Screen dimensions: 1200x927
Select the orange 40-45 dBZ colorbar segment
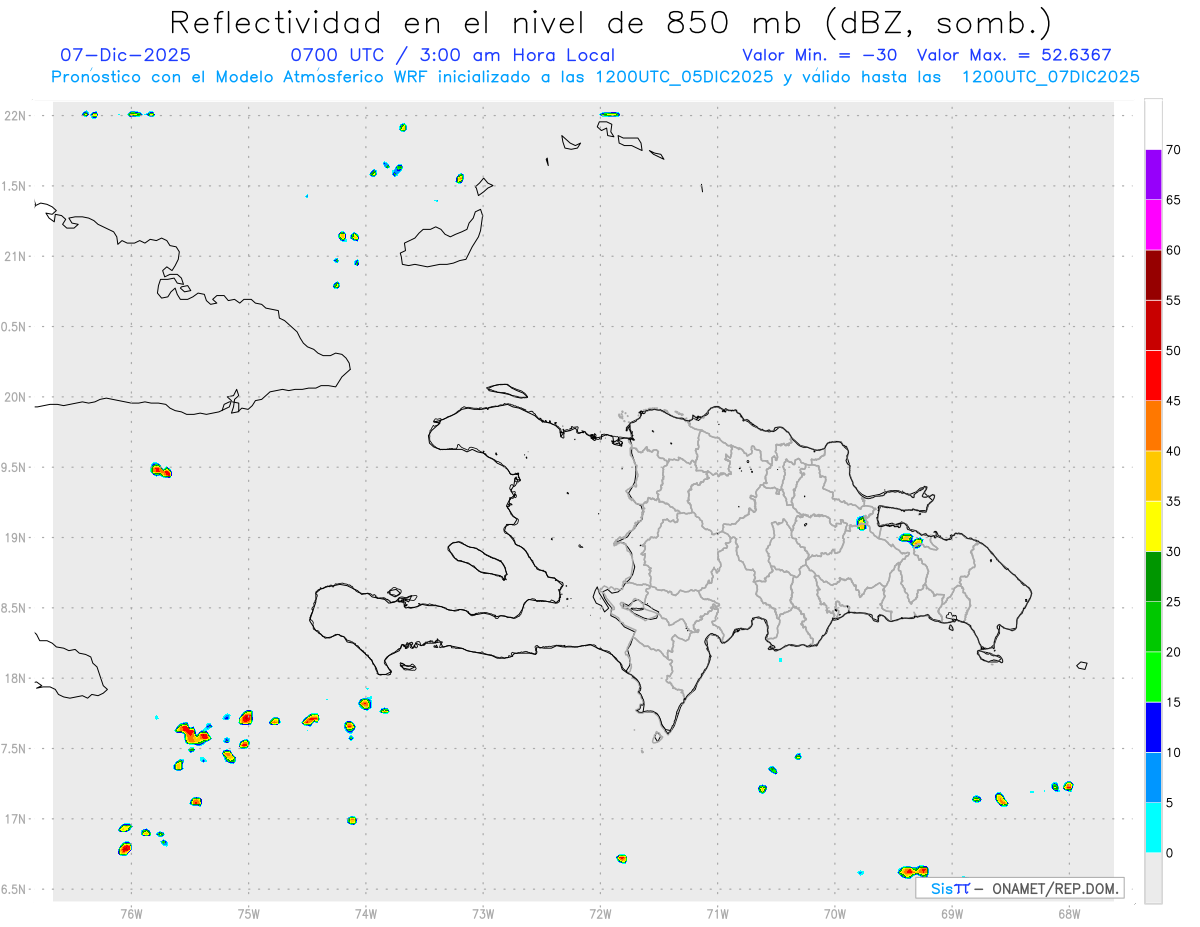(1153, 426)
